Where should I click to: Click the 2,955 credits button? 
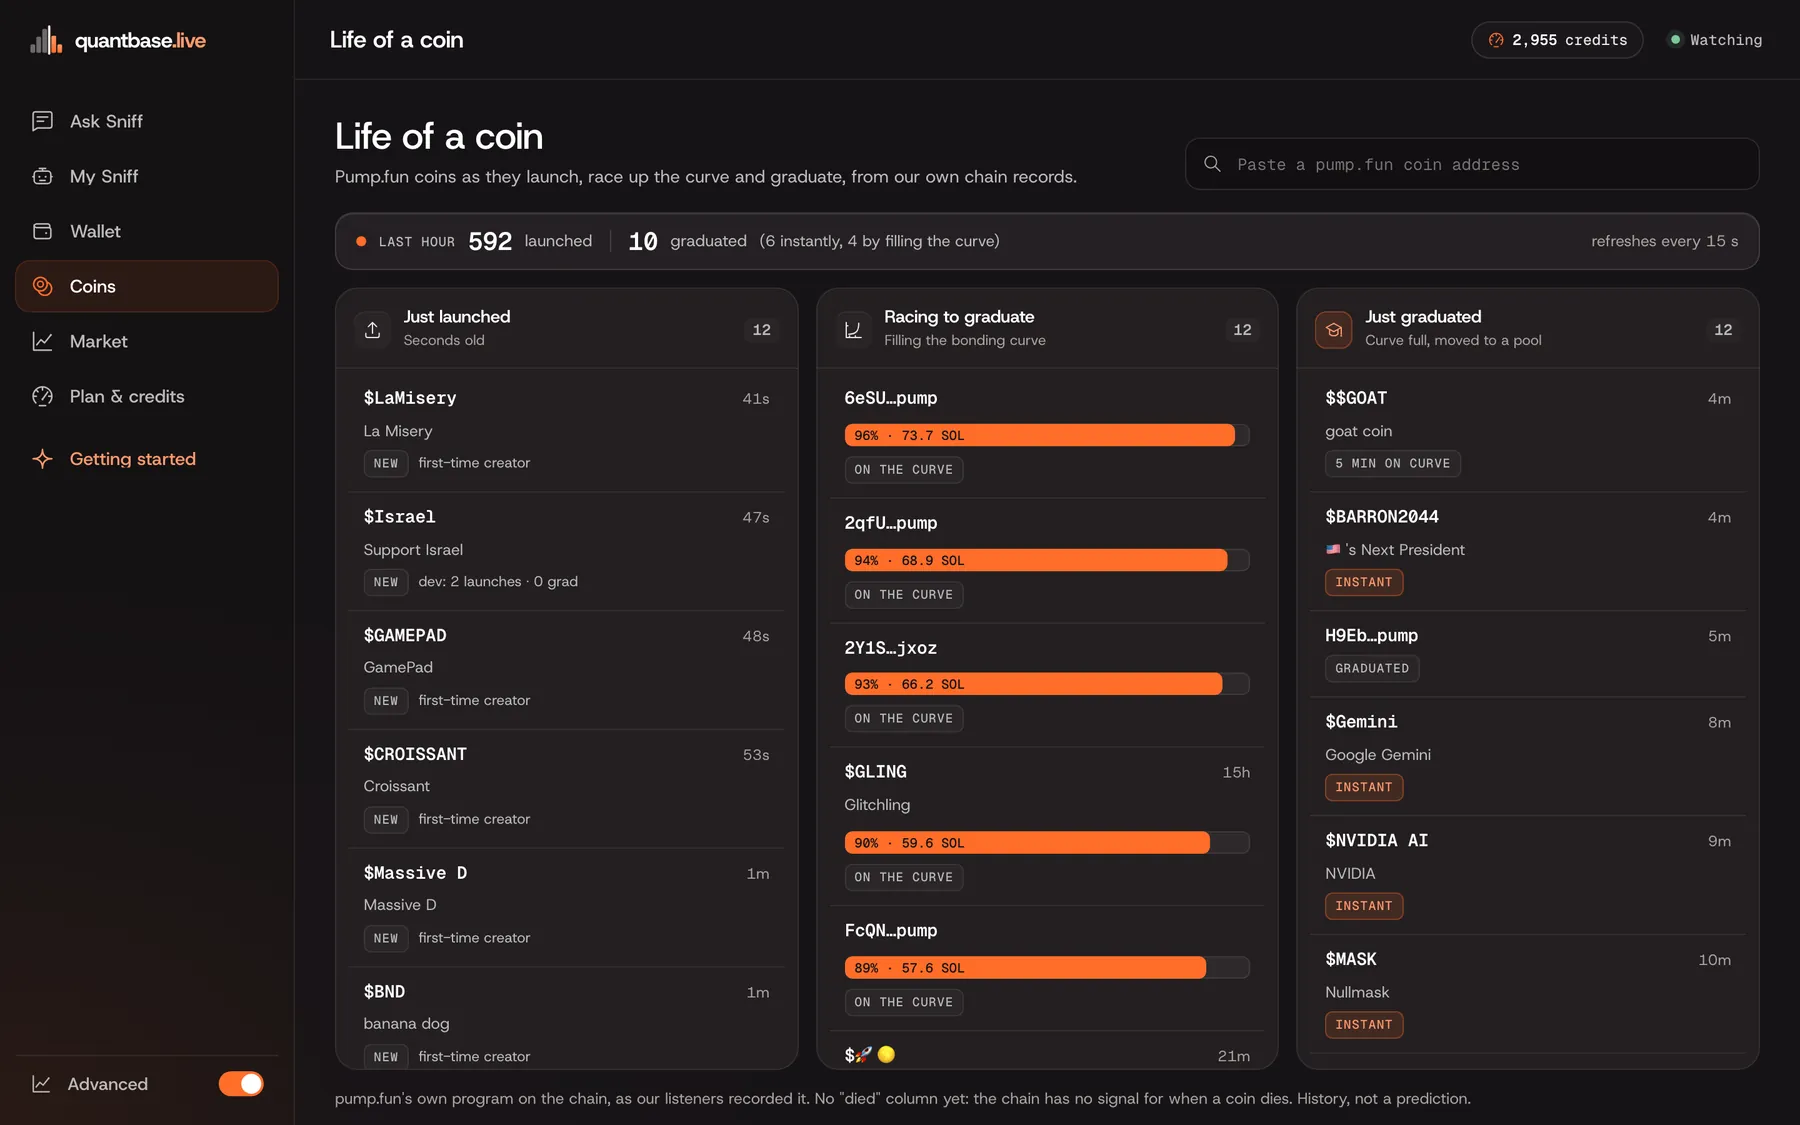pyautogui.click(x=1557, y=40)
